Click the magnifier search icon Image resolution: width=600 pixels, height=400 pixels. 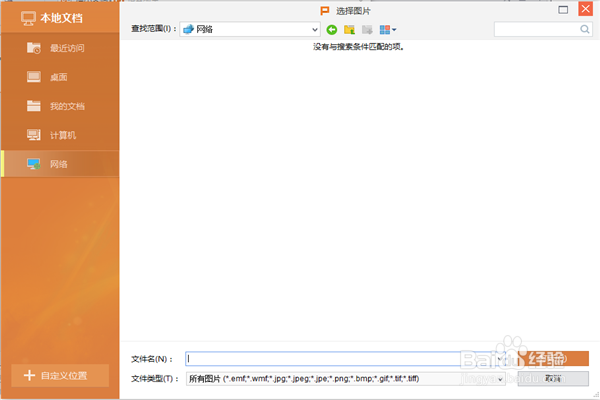tap(584, 29)
